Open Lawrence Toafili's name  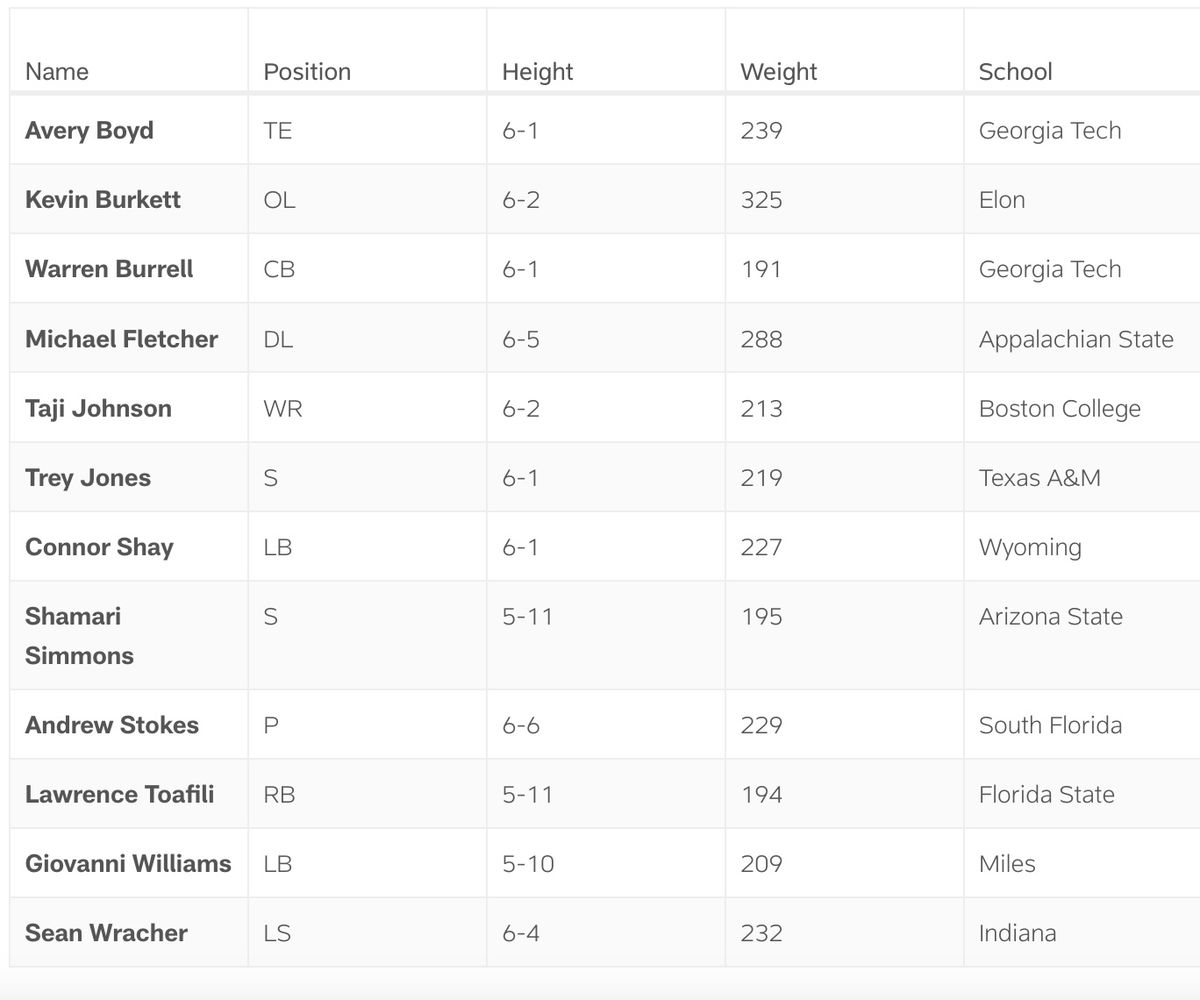coord(120,795)
